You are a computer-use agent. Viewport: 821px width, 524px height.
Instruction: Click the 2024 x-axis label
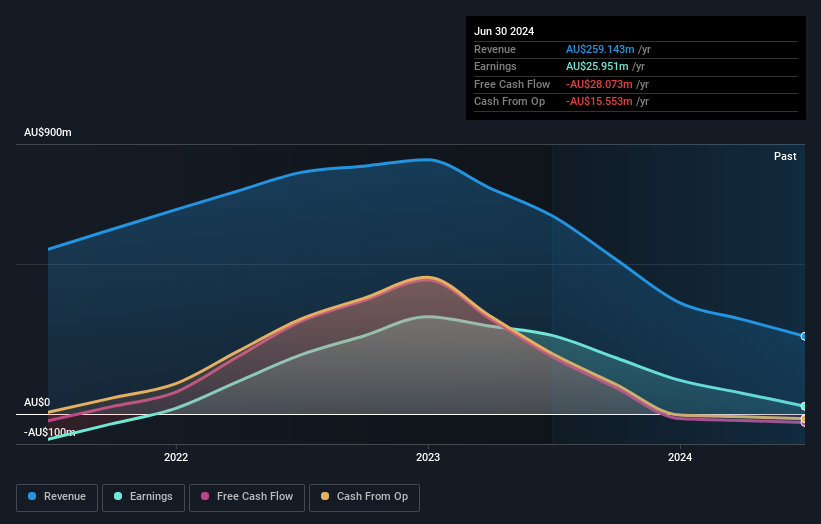[680, 457]
